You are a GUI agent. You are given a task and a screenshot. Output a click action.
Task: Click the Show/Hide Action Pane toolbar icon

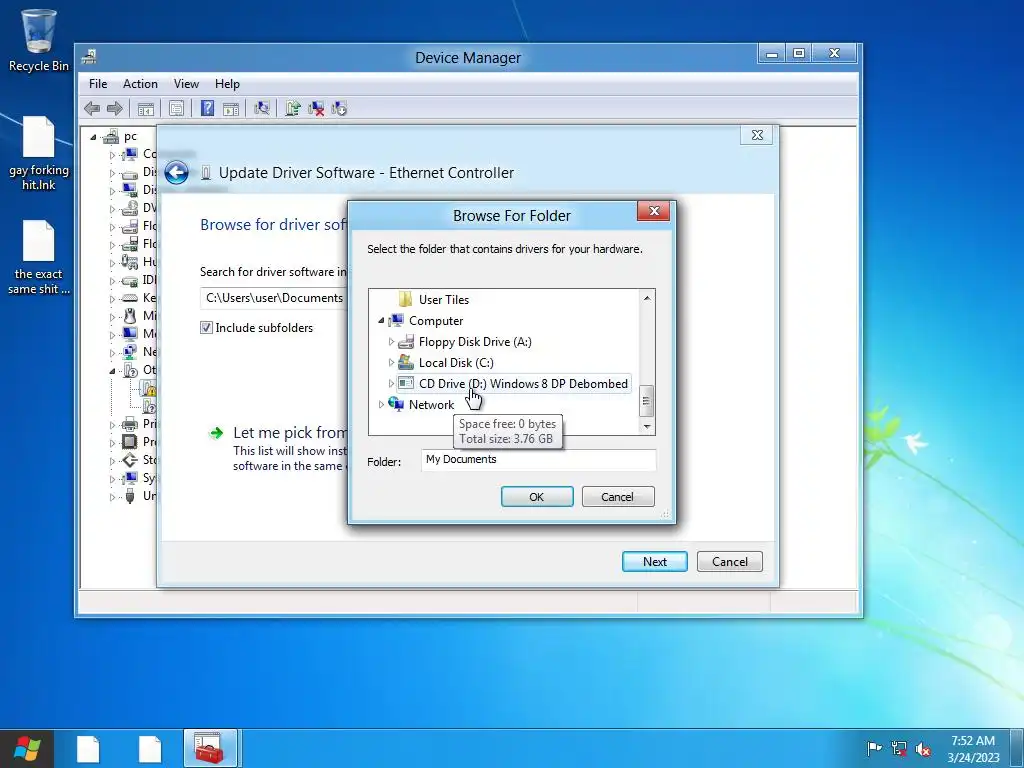(231, 108)
